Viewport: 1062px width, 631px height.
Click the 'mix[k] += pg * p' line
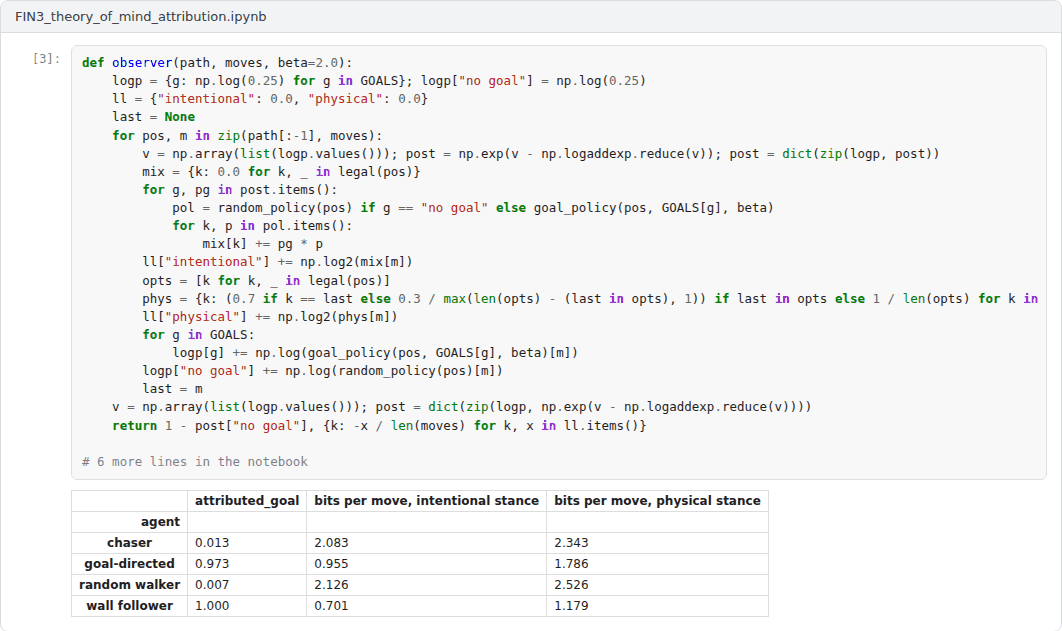262,244
